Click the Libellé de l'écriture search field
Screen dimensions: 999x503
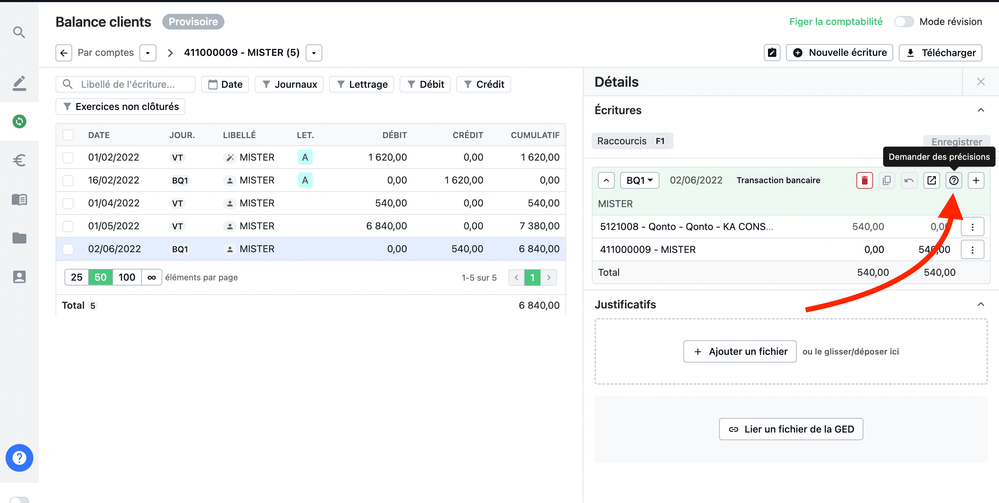tap(126, 85)
